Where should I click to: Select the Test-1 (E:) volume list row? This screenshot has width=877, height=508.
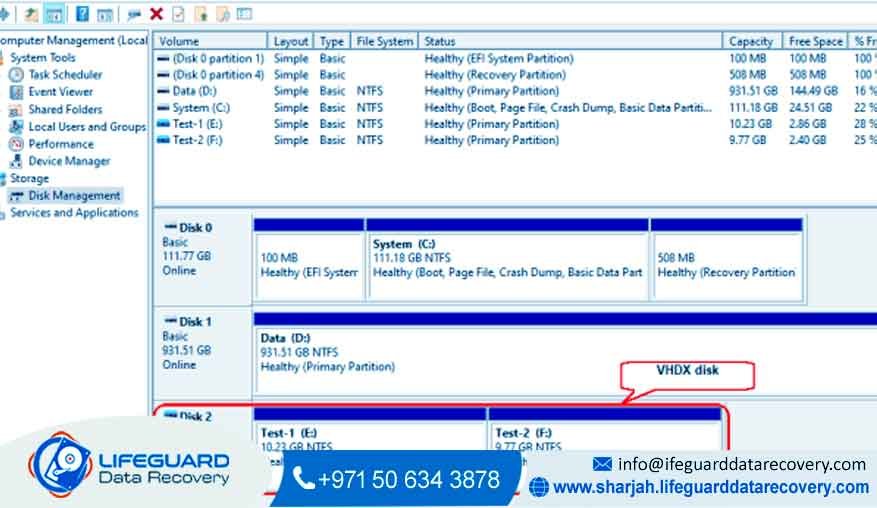[516, 124]
